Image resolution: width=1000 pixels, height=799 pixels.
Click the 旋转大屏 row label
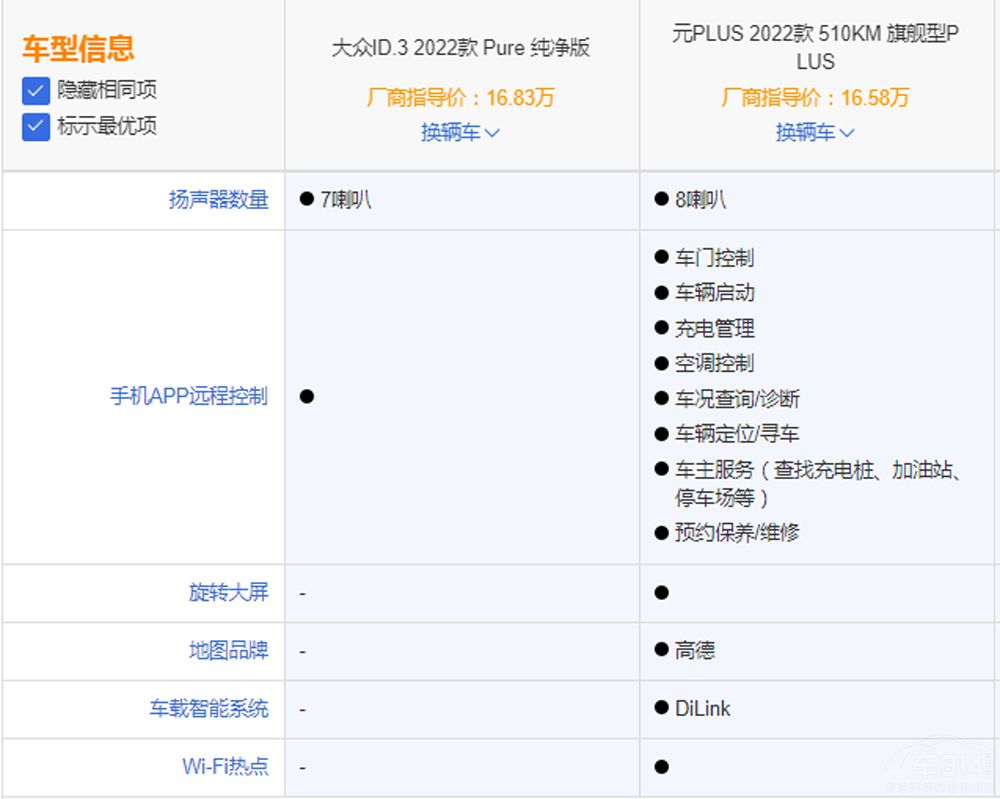pos(228,592)
